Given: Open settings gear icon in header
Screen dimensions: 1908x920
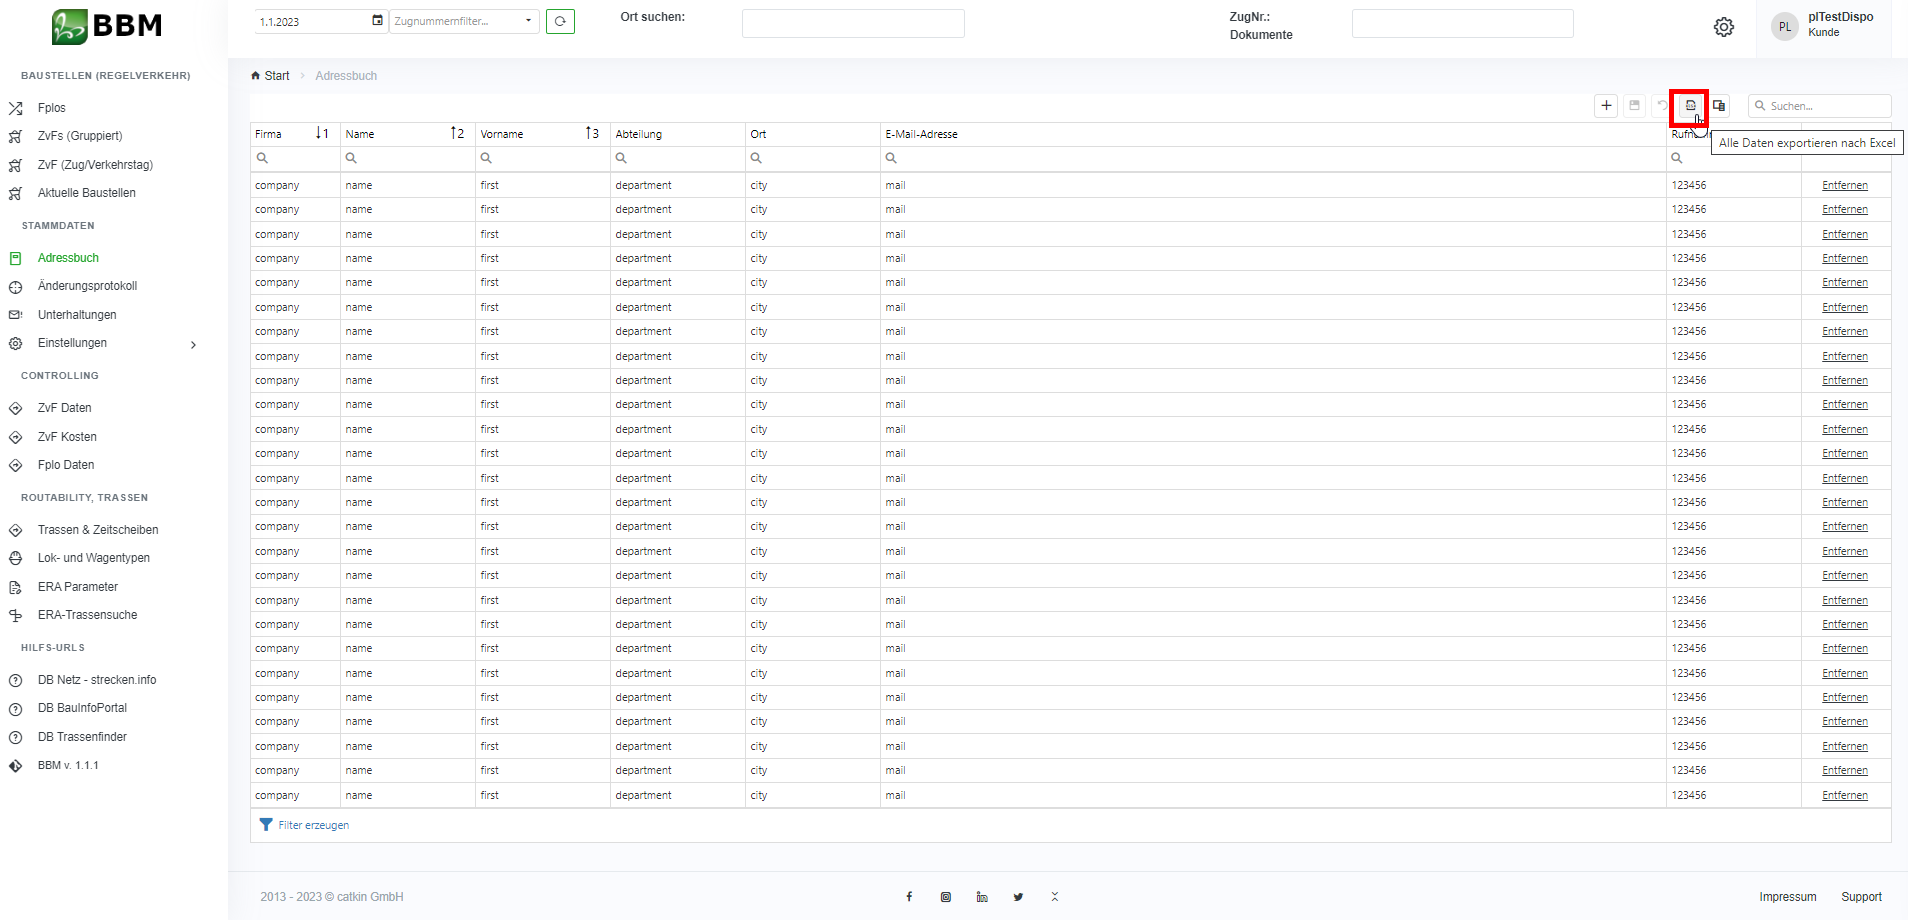Looking at the screenshot, I should 1723,27.
